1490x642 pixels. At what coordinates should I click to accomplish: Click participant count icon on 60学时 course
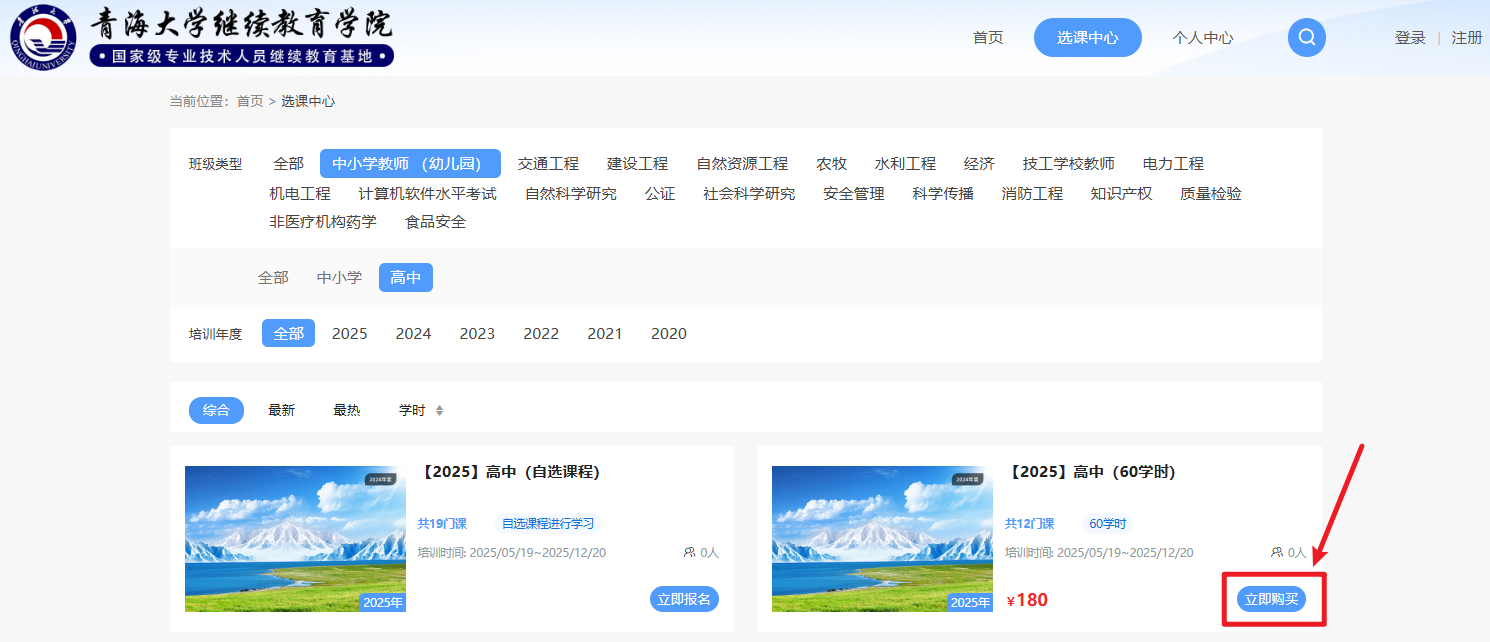tap(1276, 552)
